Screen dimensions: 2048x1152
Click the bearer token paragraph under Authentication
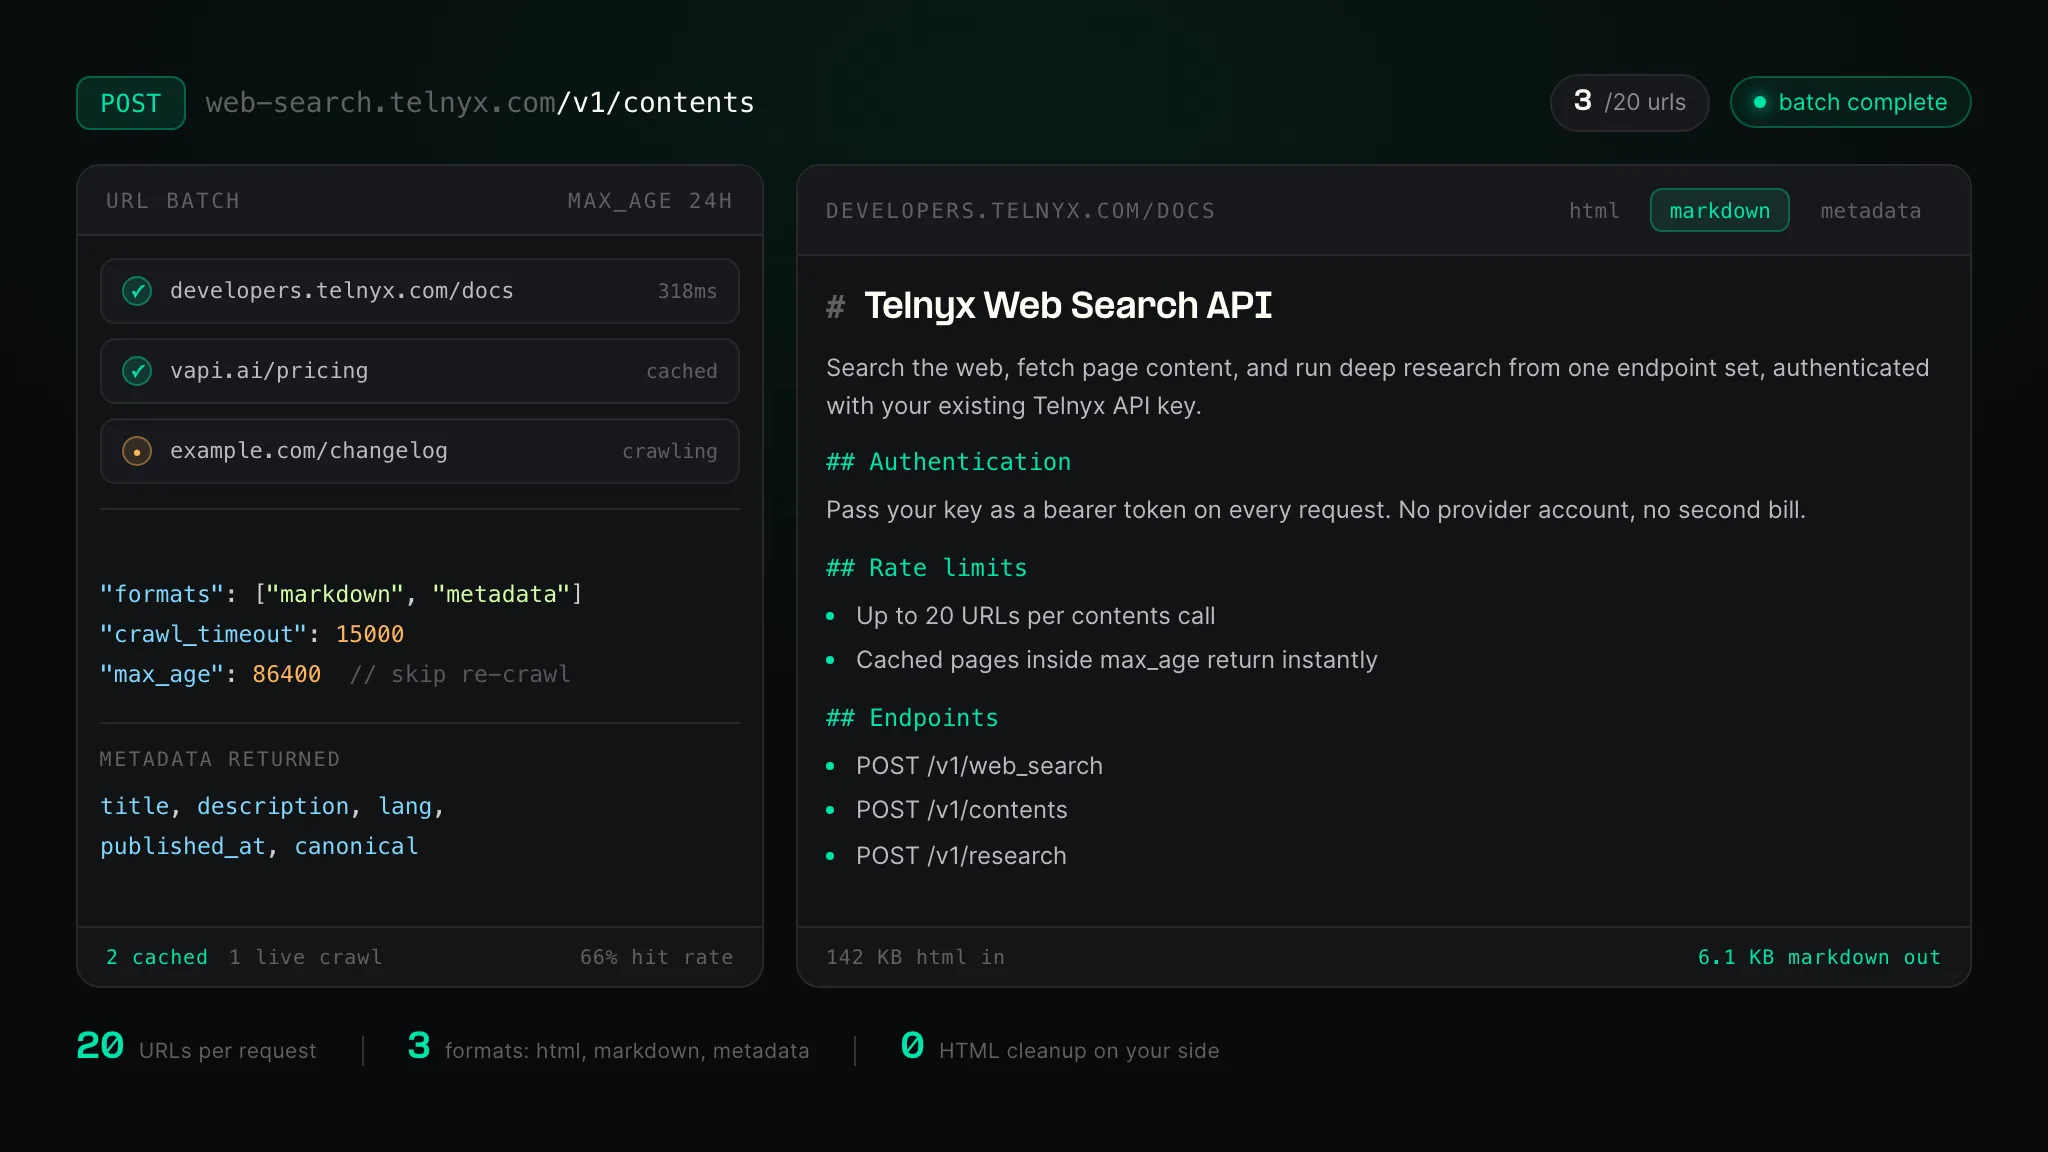click(1316, 510)
